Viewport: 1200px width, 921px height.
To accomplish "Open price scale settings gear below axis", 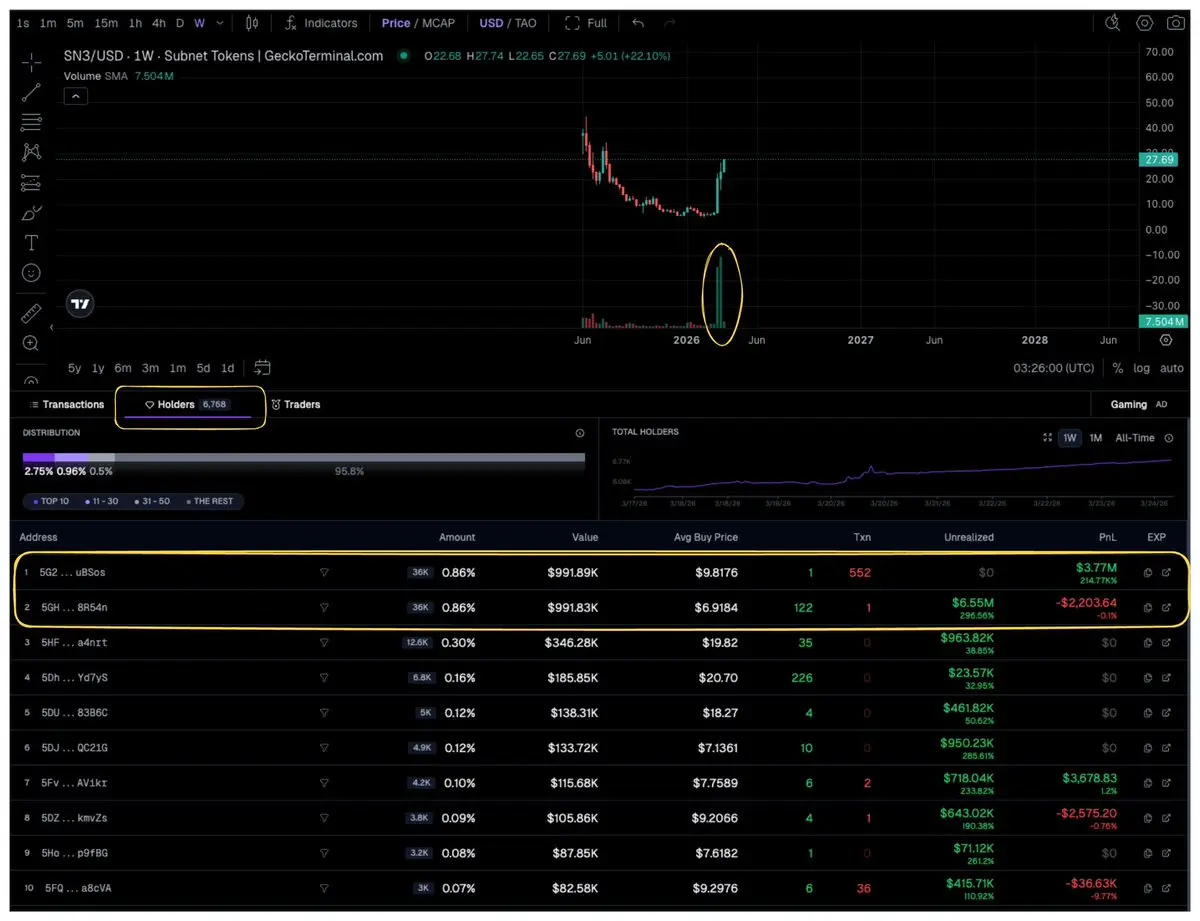I will pos(1166,340).
